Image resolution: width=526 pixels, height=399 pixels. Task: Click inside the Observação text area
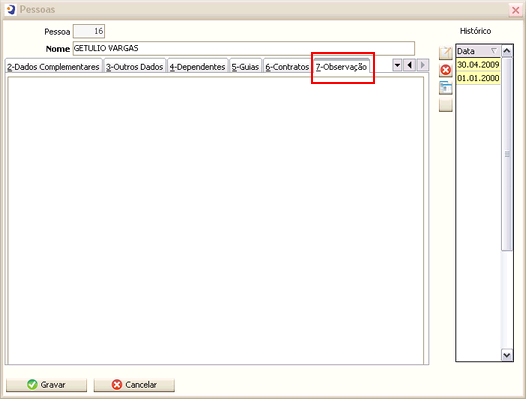pyautogui.click(x=216, y=221)
